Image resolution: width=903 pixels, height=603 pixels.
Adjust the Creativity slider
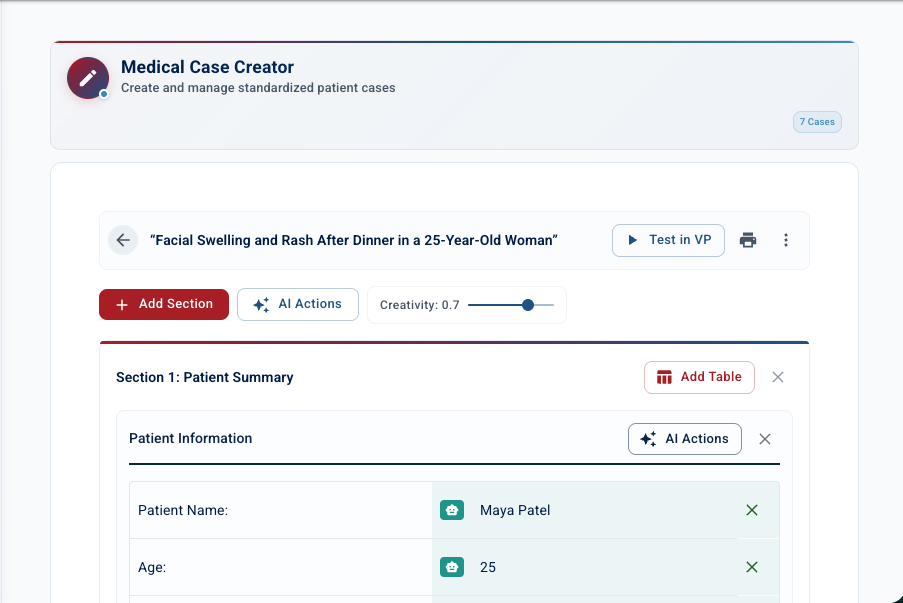(527, 305)
